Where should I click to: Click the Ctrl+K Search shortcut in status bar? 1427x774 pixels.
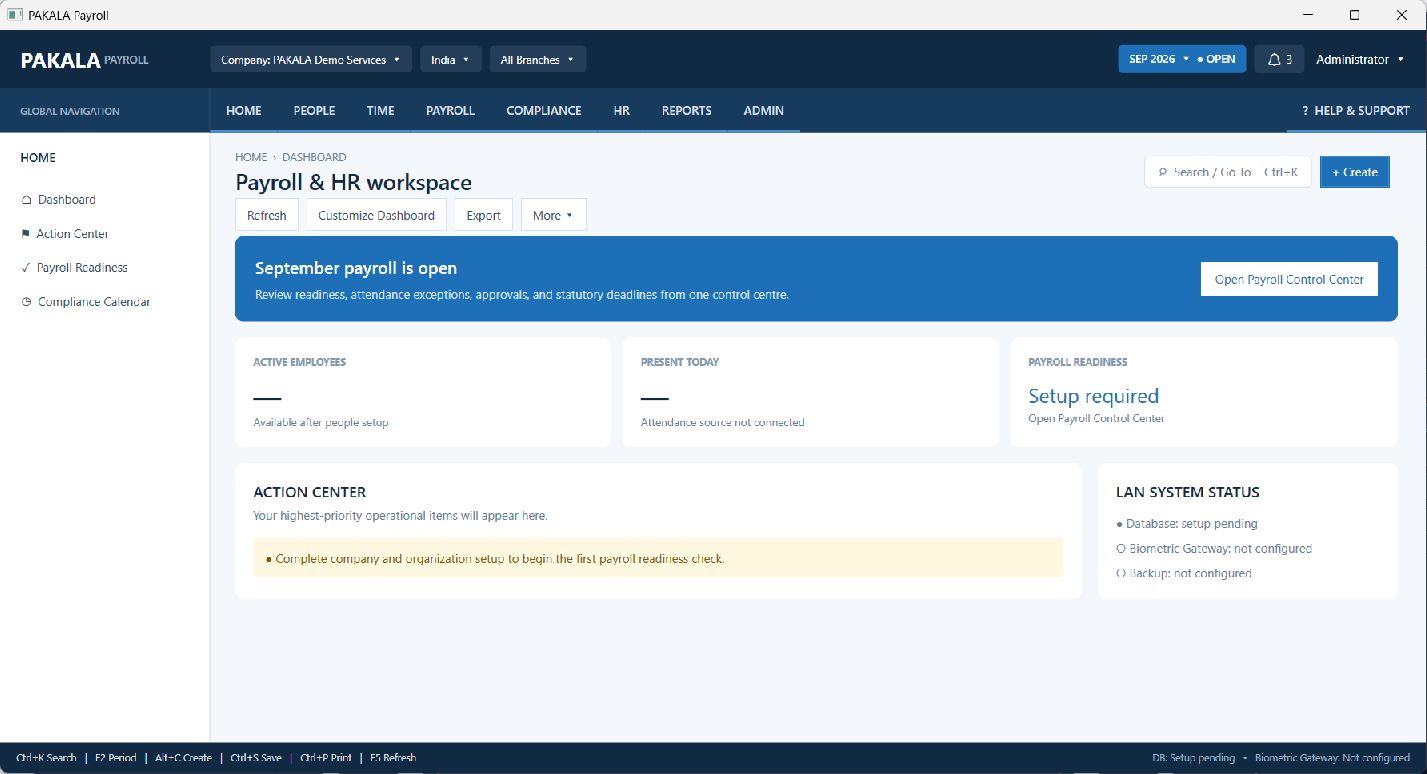click(46, 758)
